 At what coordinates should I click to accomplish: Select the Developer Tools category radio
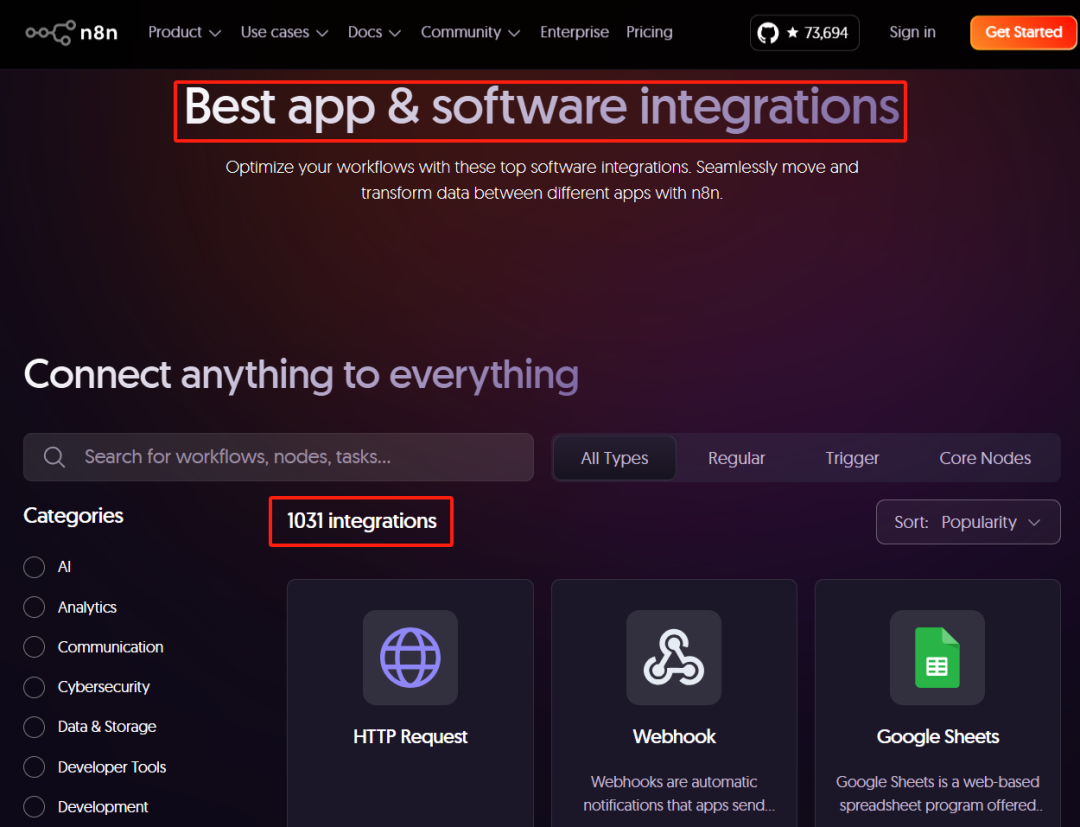click(34, 767)
